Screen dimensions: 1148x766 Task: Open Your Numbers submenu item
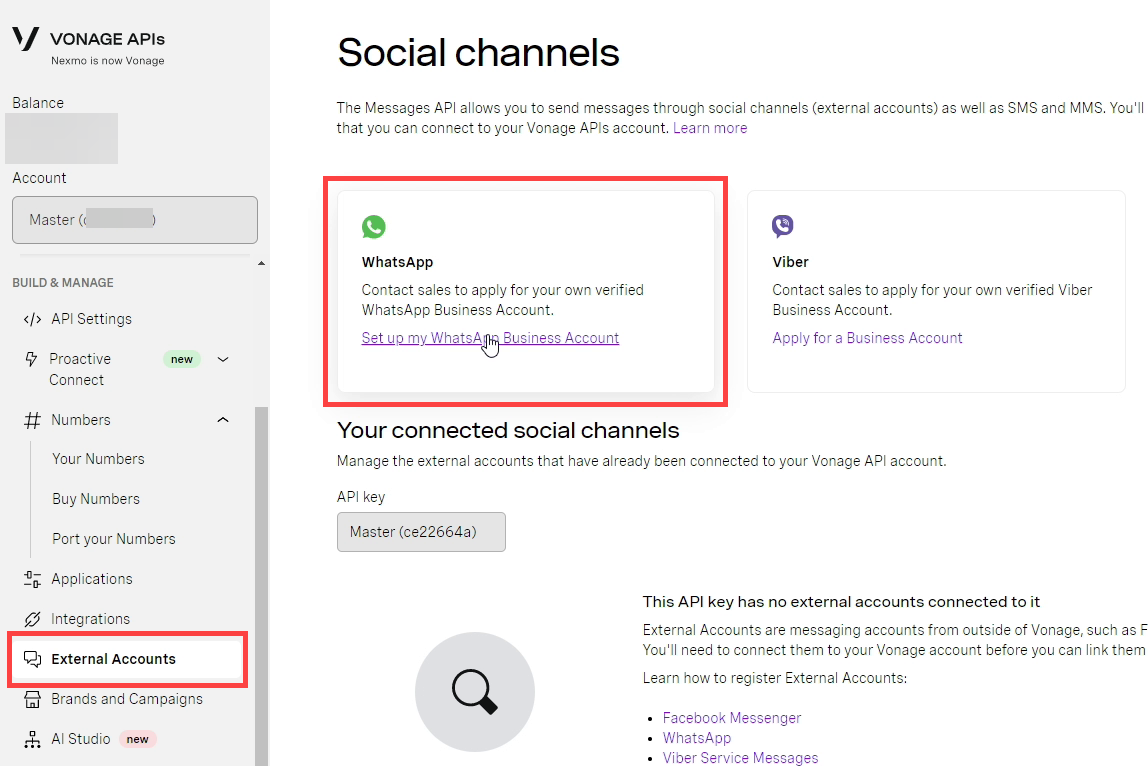tap(98, 459)
